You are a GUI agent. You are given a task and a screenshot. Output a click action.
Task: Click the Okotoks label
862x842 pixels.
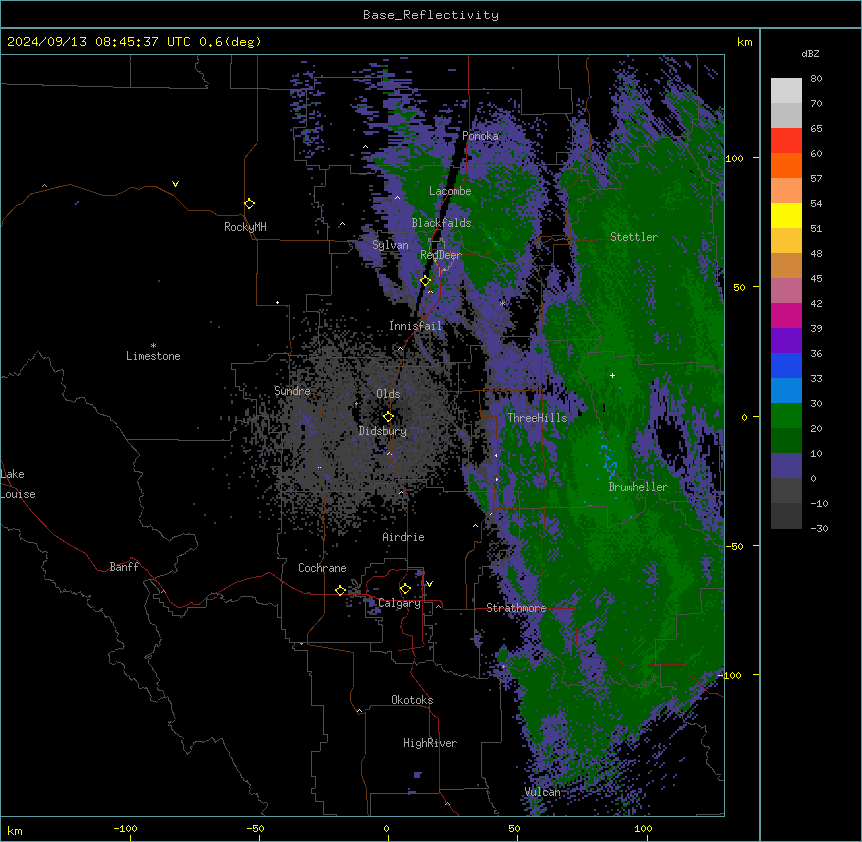click(412, 700)
